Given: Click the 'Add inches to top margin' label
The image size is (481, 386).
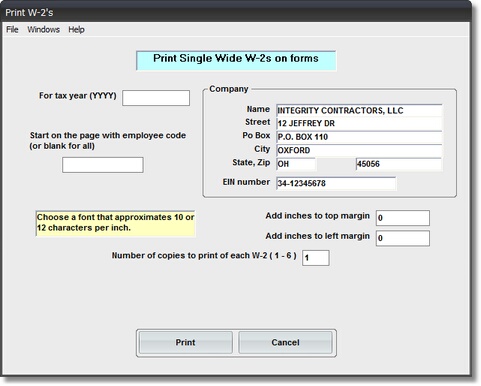Looking at the screenshot, I should pos(317,216).
